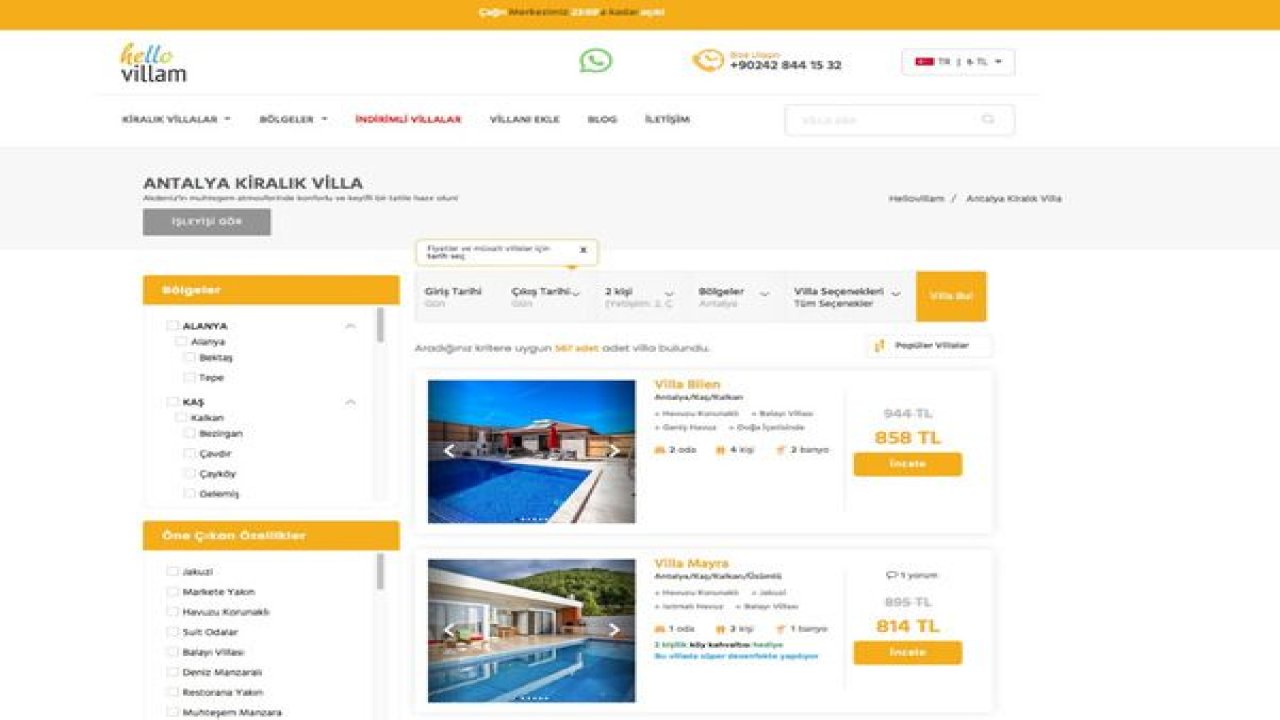1280x720 pixels.
Task: Click the search magnifier icon
Action: pyautogui.click(x=988, y=120)
